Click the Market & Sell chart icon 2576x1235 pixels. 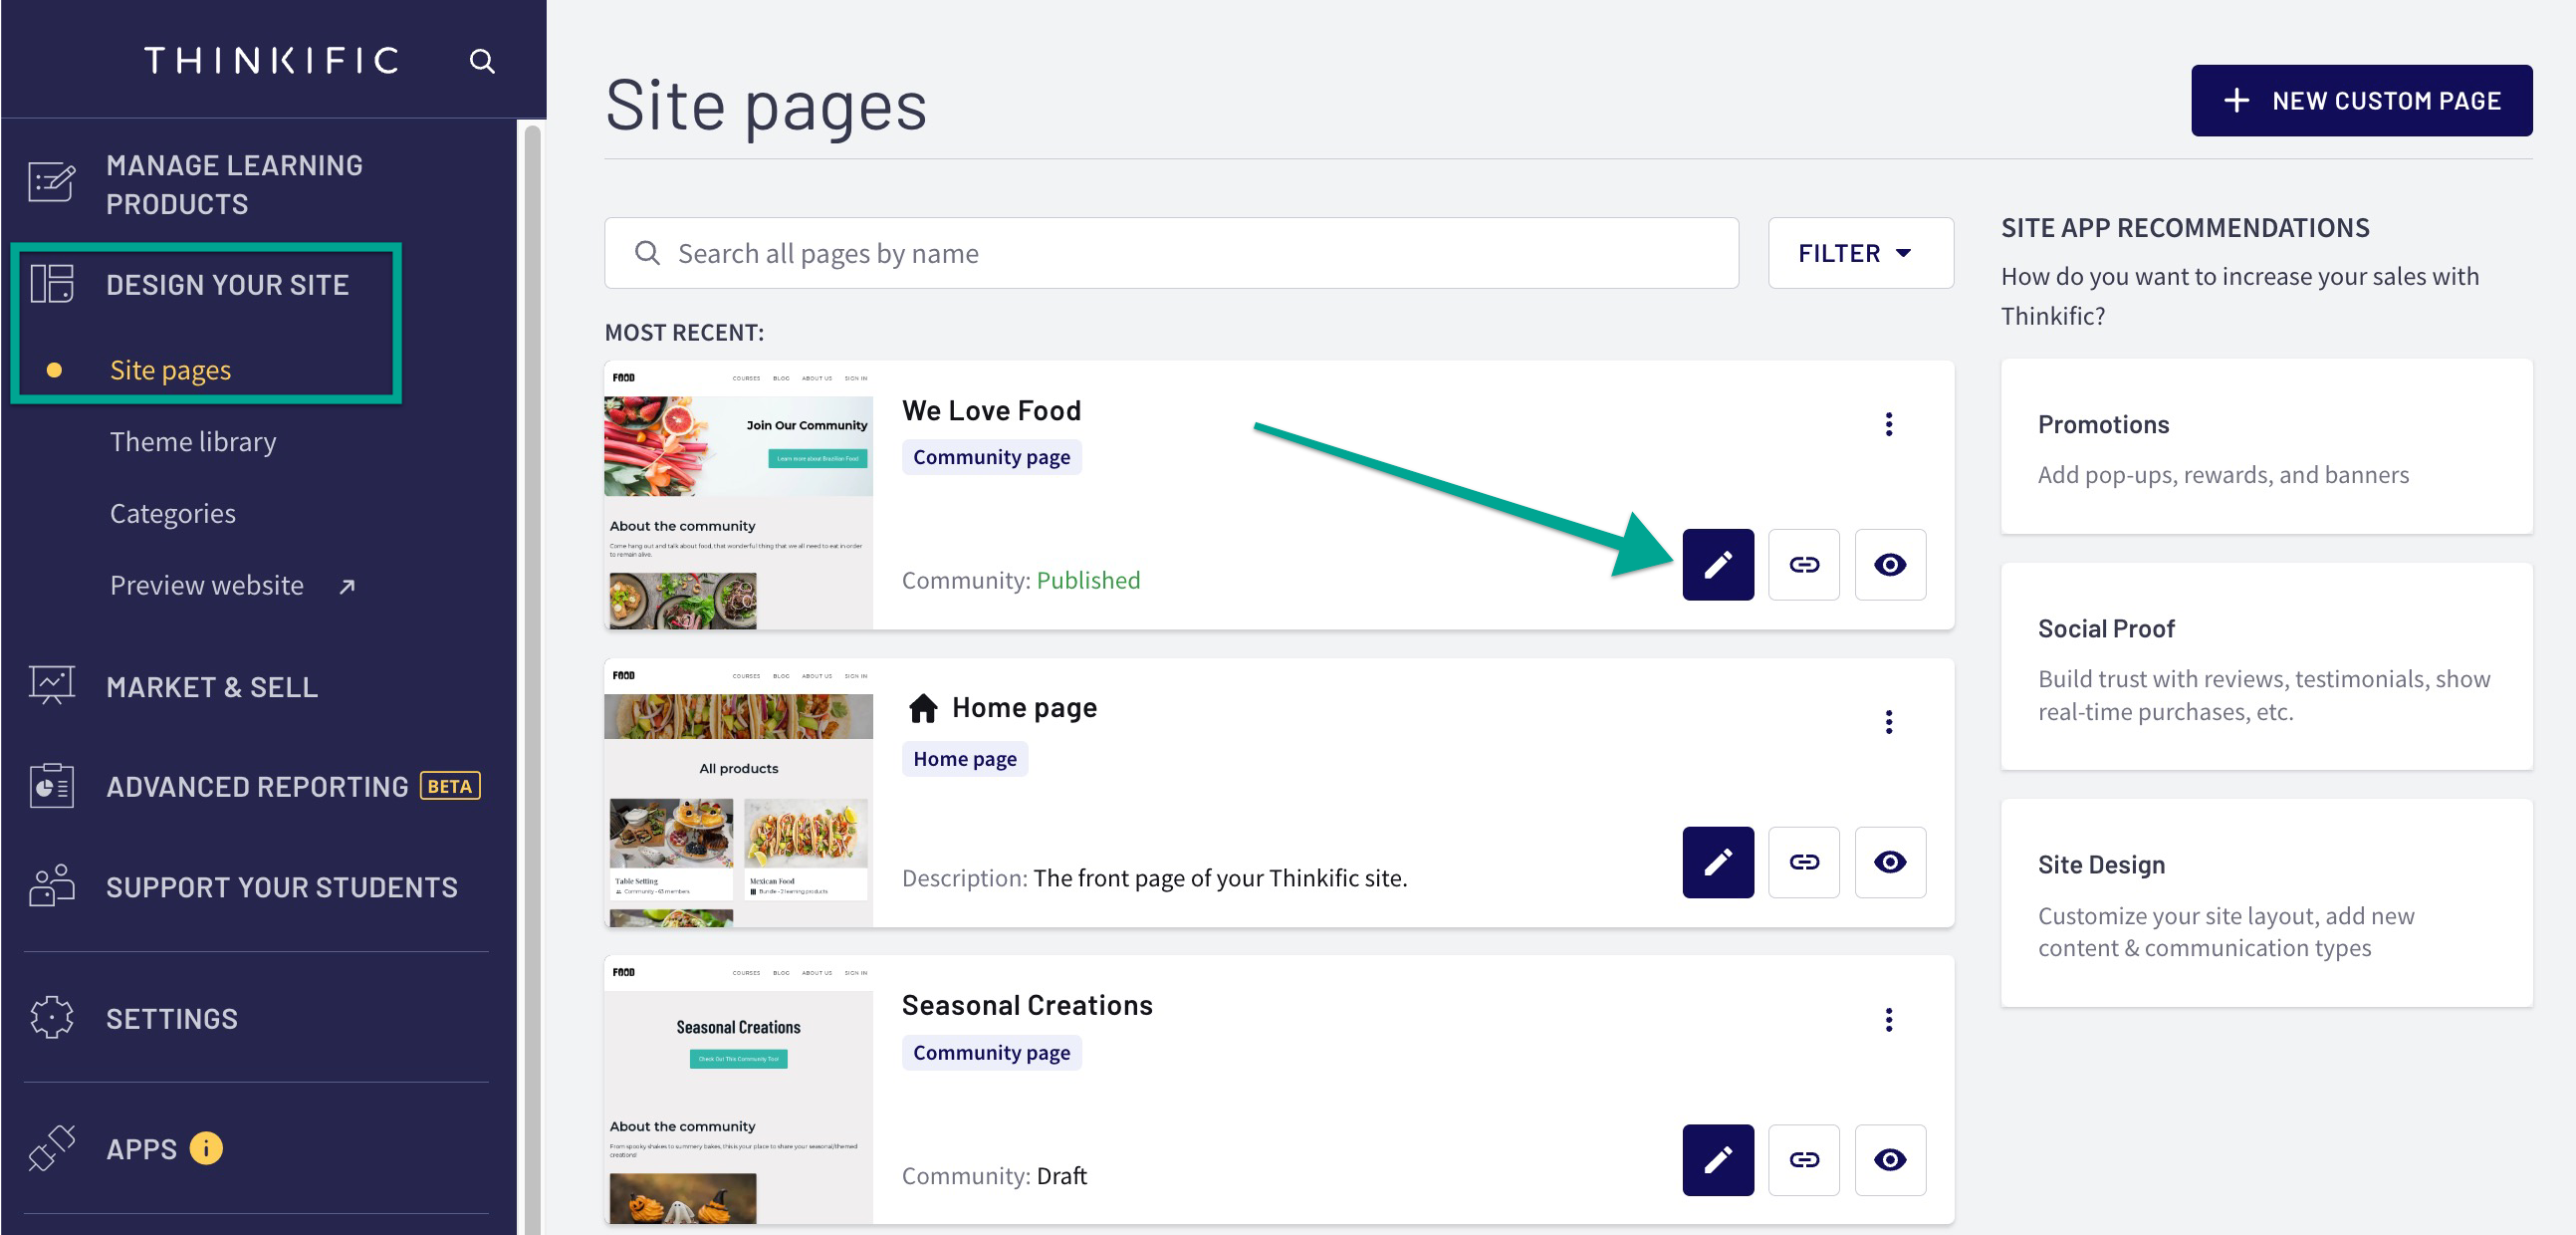click(x=50, y=686)
